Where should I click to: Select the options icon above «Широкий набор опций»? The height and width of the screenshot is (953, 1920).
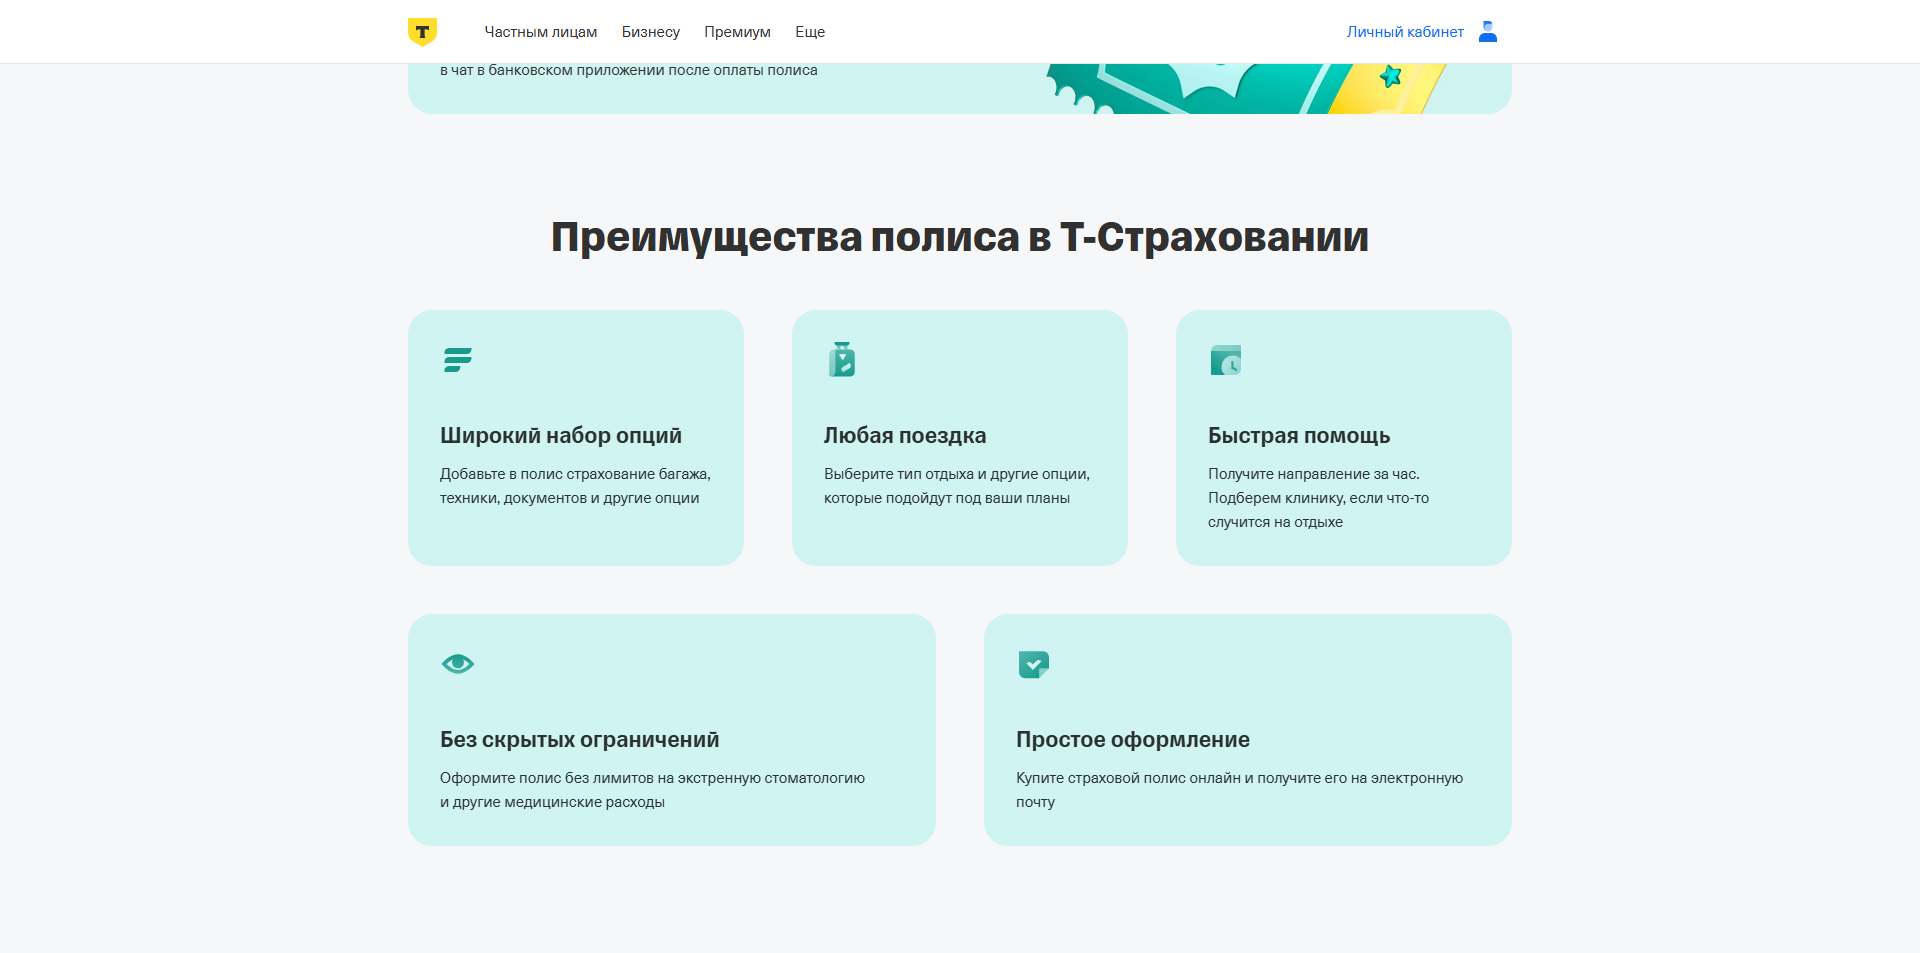(x=457, y=360)
